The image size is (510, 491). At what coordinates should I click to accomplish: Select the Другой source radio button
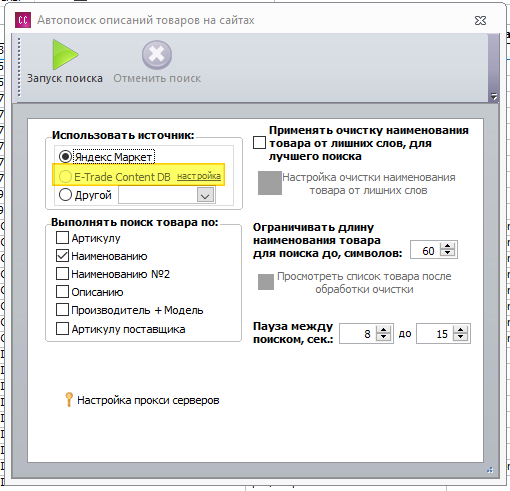coord(65,195)
